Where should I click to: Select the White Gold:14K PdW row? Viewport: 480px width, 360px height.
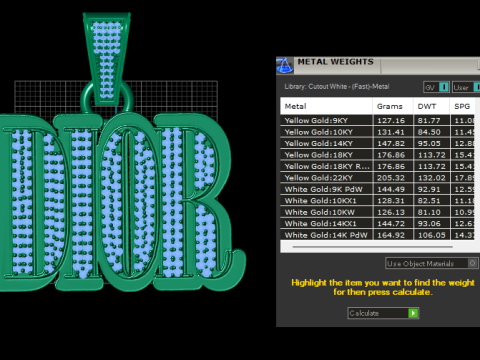click(x=378, y=235)
